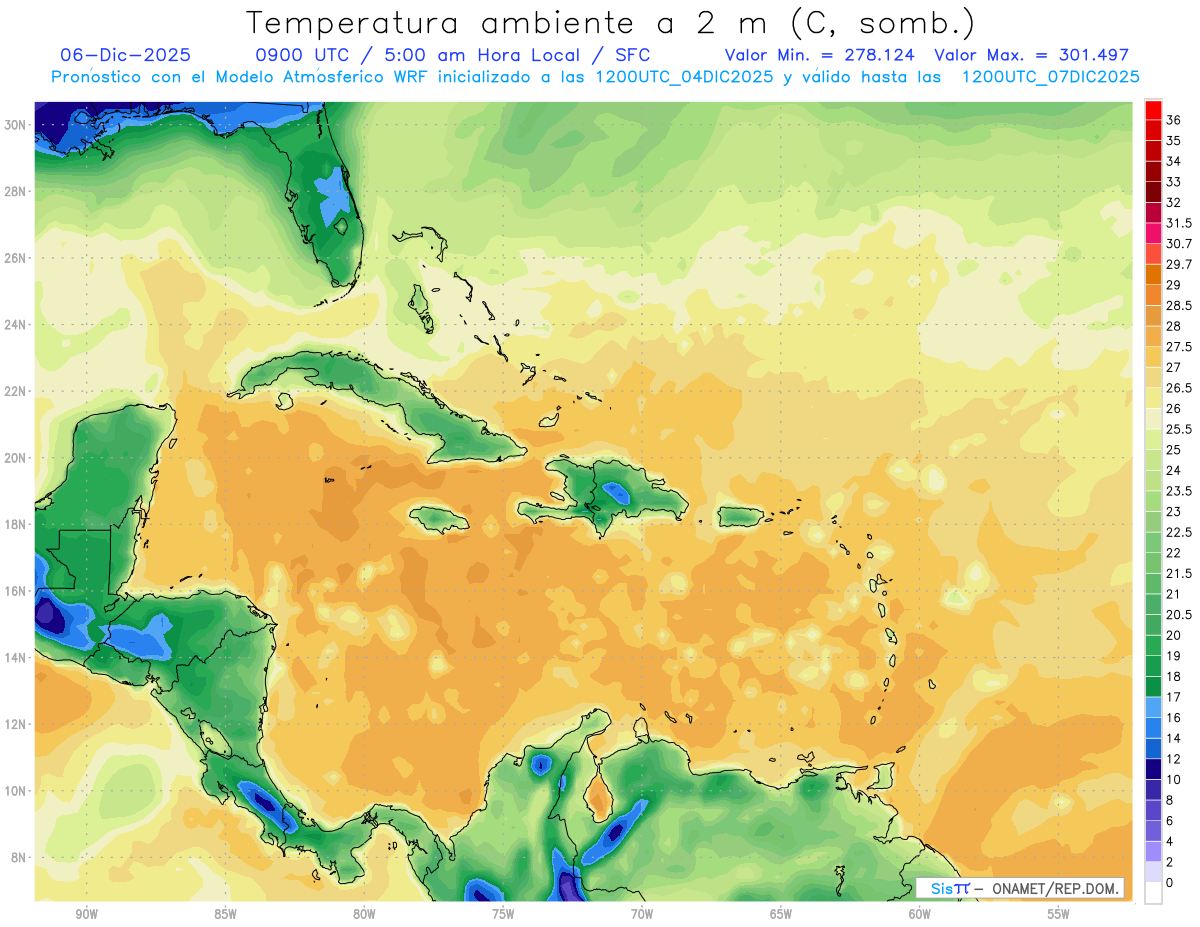Click the 24N latitude axis label
The height and width of the screenshot is (927, 1200).
point(15,324)
